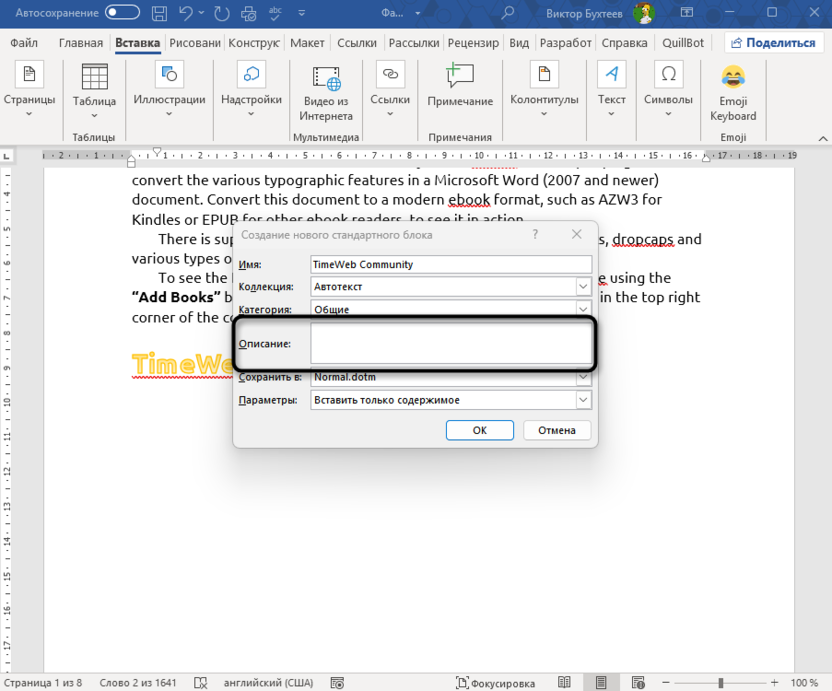Open the Сохранить в dropdown arrow
Screen dimensions: 832x691
pos(583,378)
